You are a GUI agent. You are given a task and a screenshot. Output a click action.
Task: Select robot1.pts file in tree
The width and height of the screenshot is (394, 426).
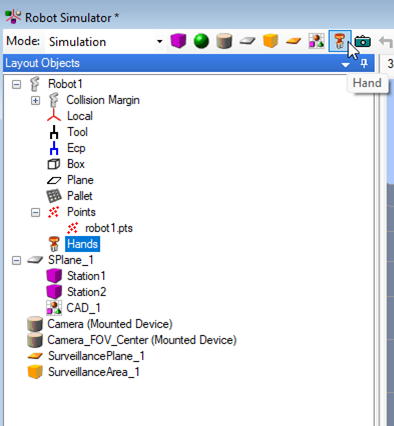point(109,228)
